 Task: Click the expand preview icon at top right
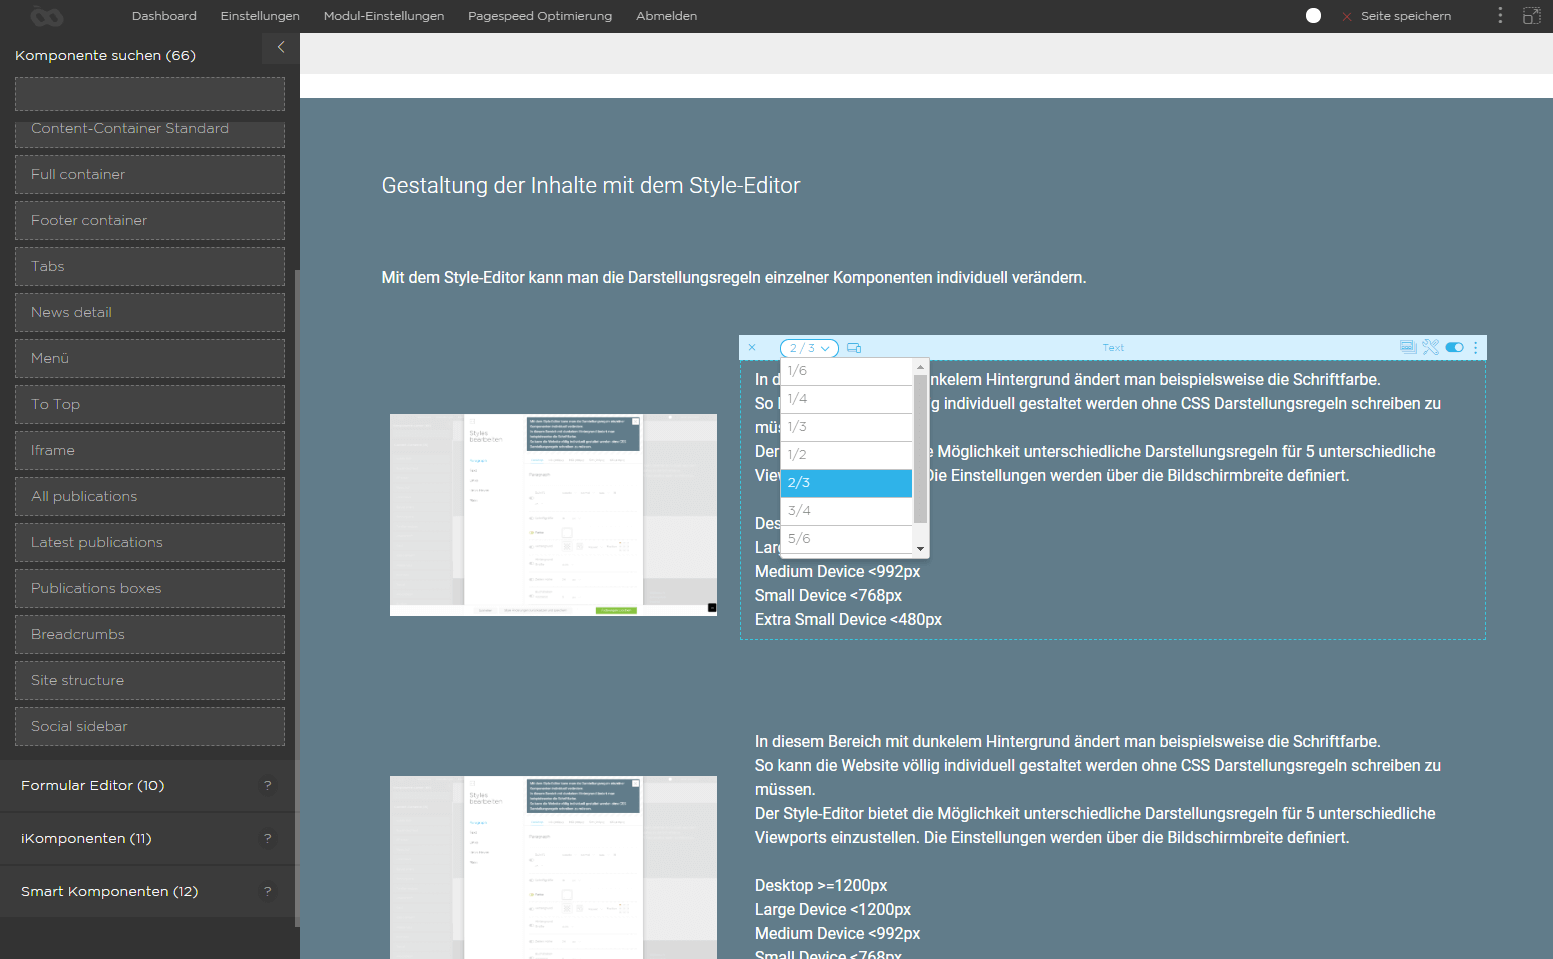click(x=1531, y=15)
